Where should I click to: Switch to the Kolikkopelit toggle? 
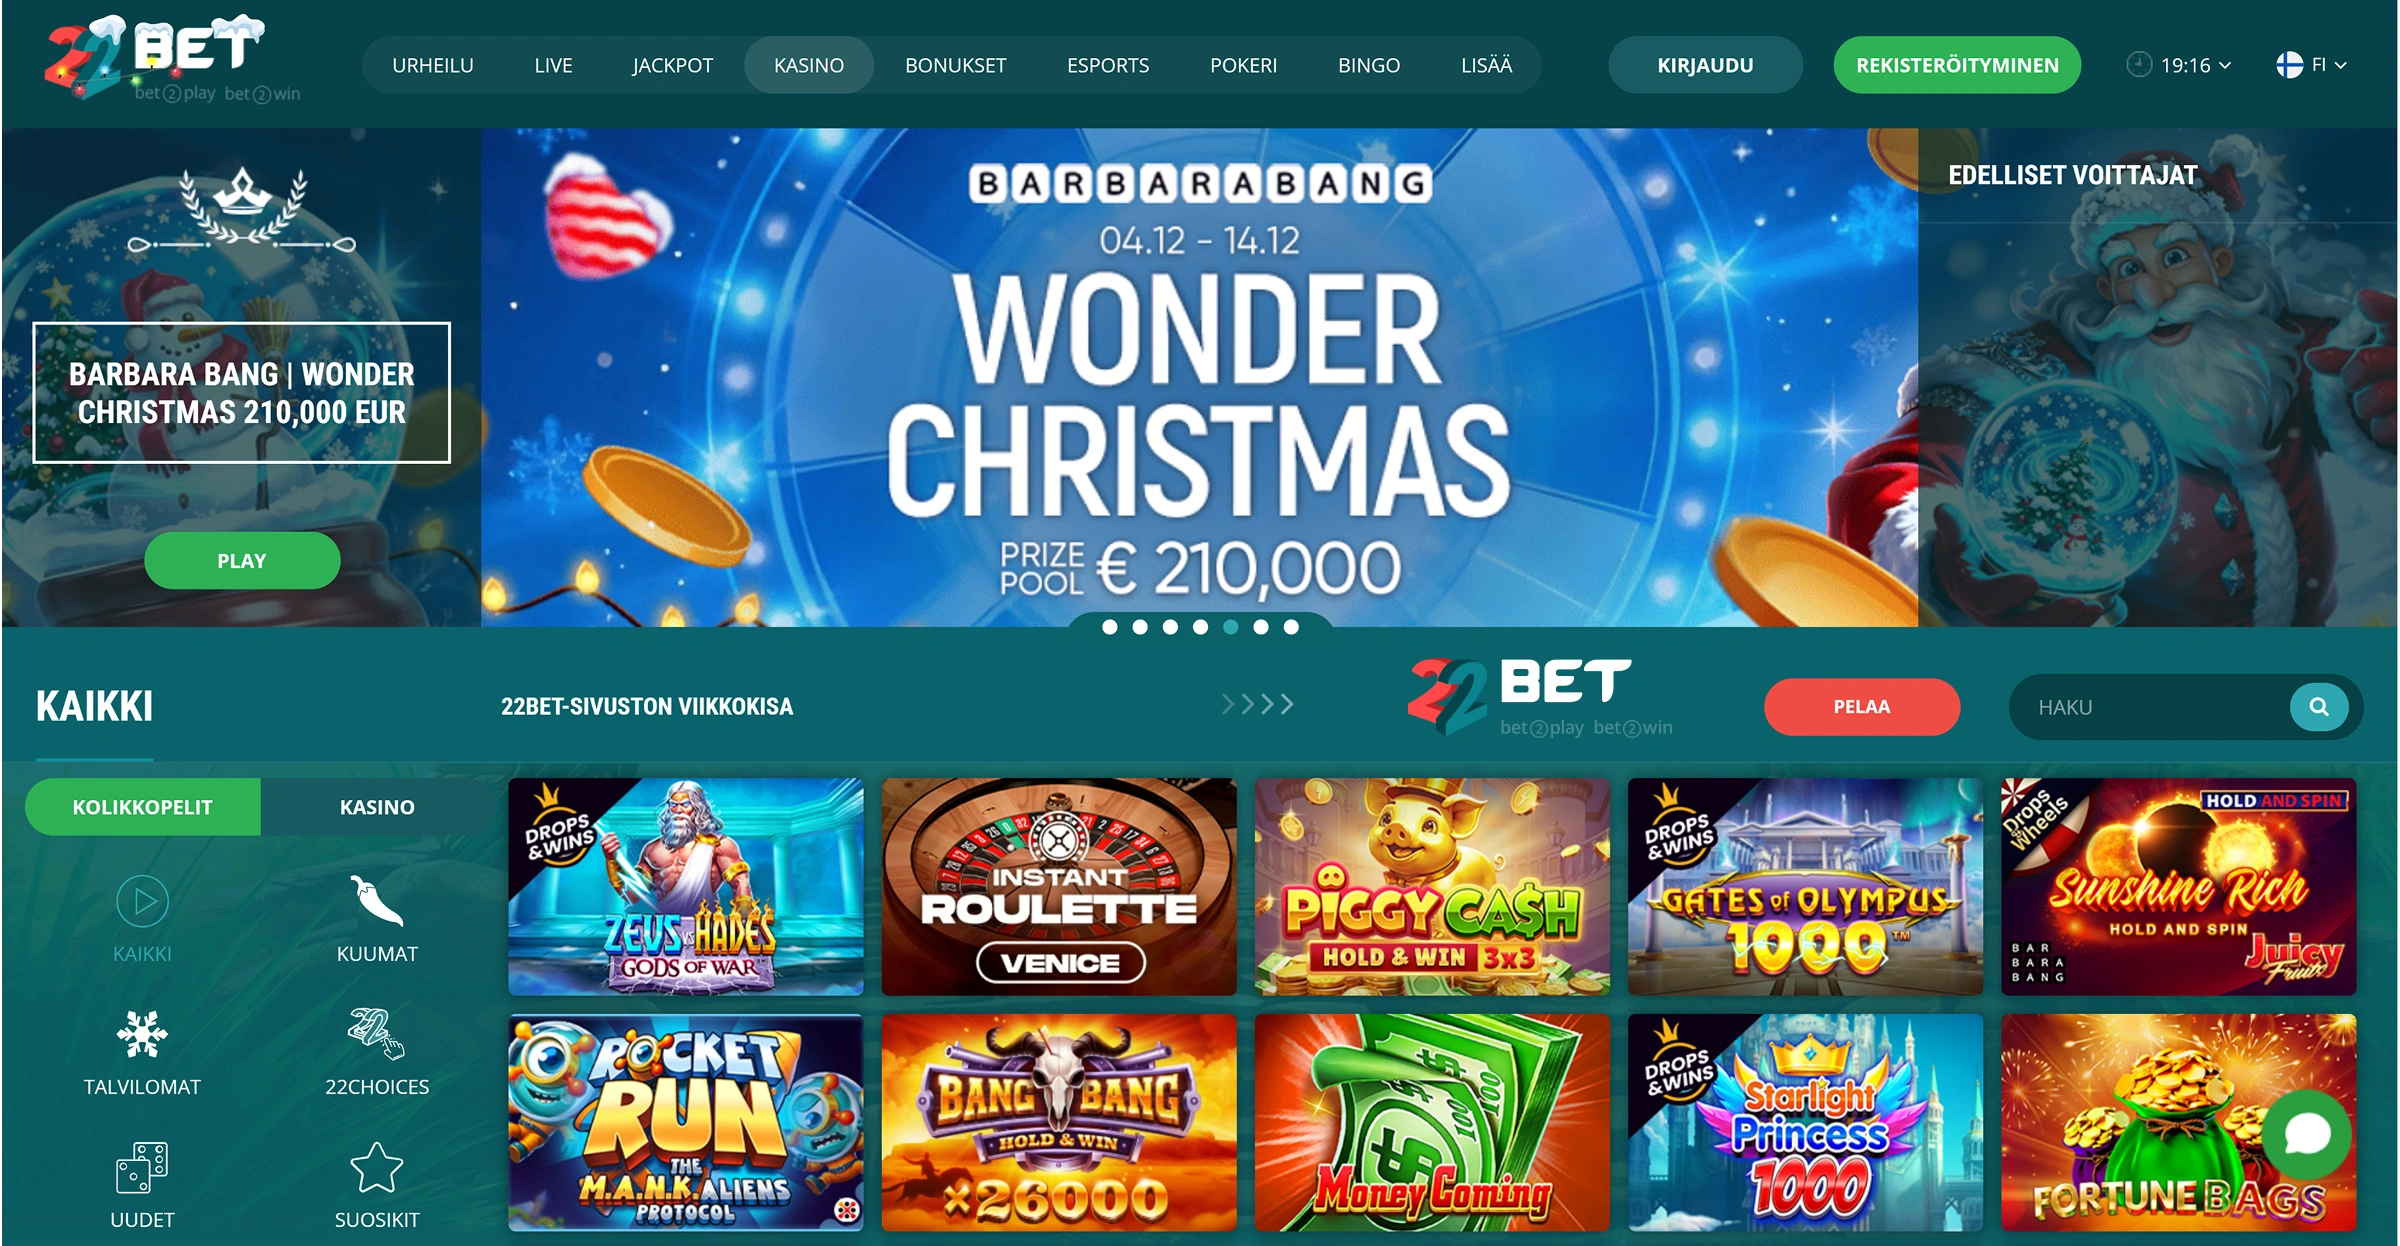(x=142, y=807)
